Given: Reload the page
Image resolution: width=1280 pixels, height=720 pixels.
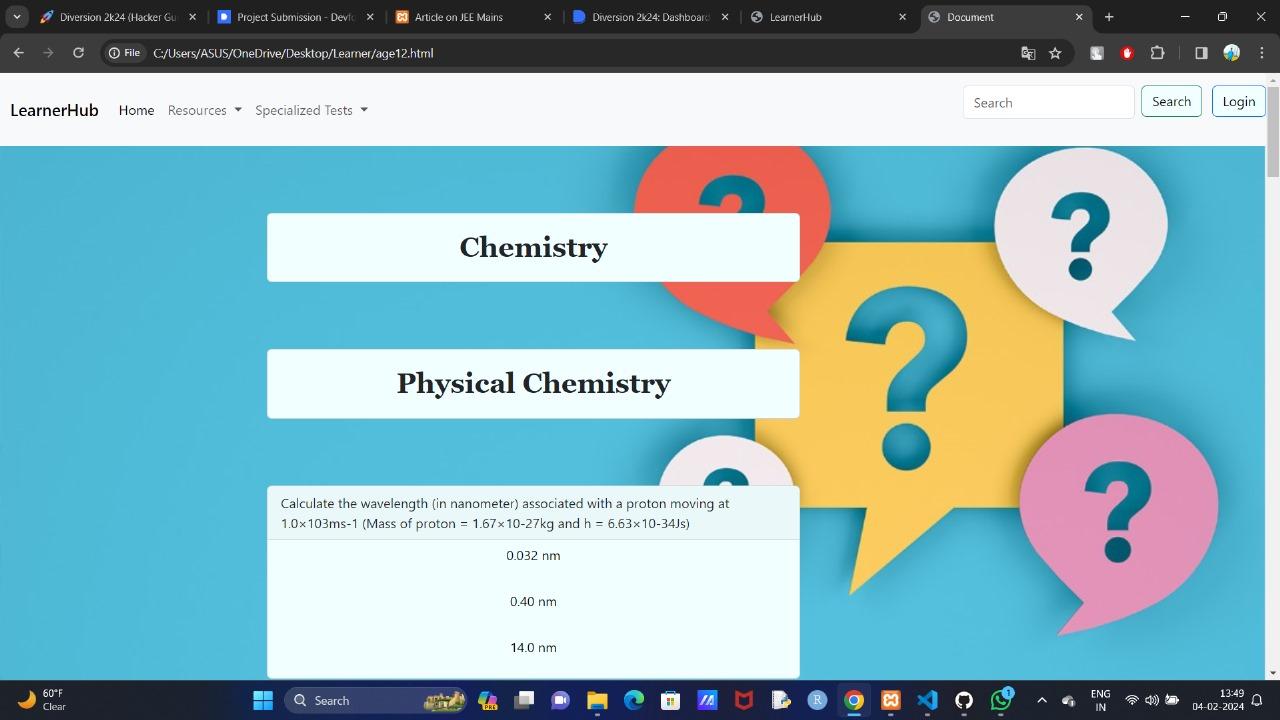Looking at the screenshot, I should 78,53.
